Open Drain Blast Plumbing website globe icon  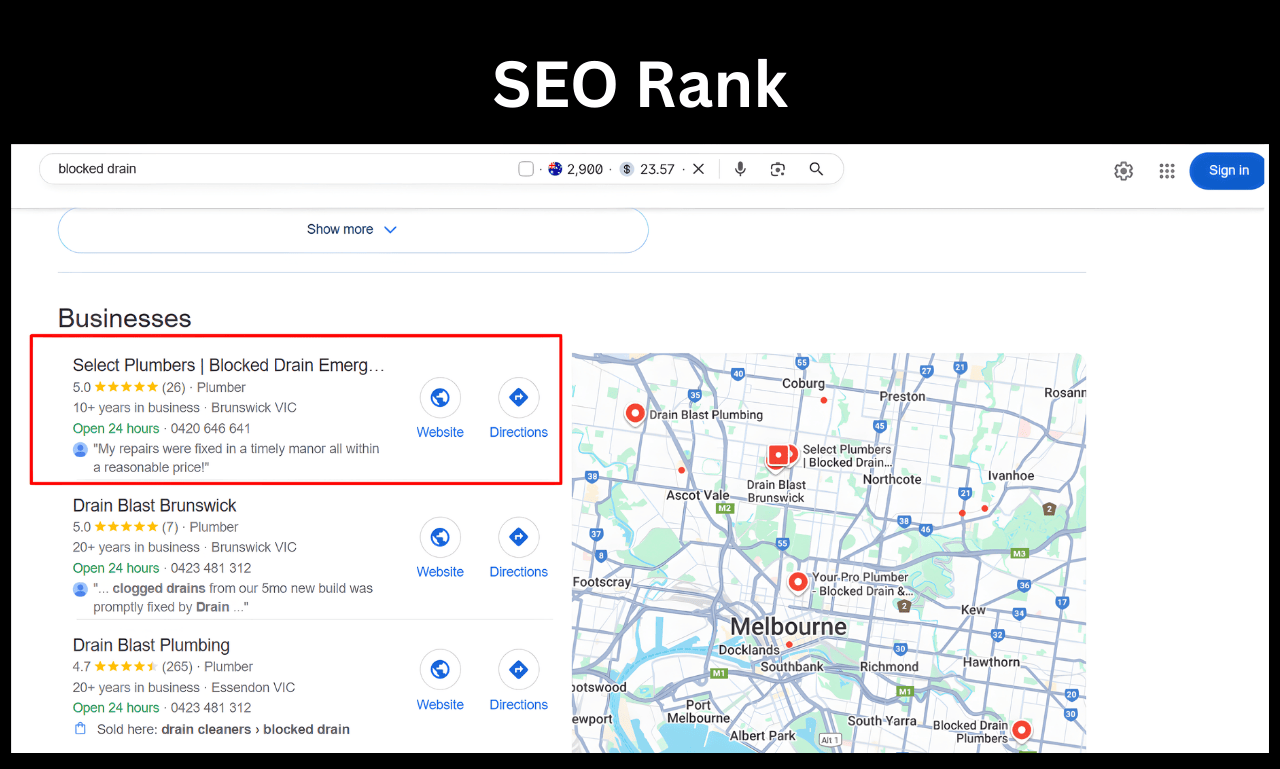click(x=440, y=670)
